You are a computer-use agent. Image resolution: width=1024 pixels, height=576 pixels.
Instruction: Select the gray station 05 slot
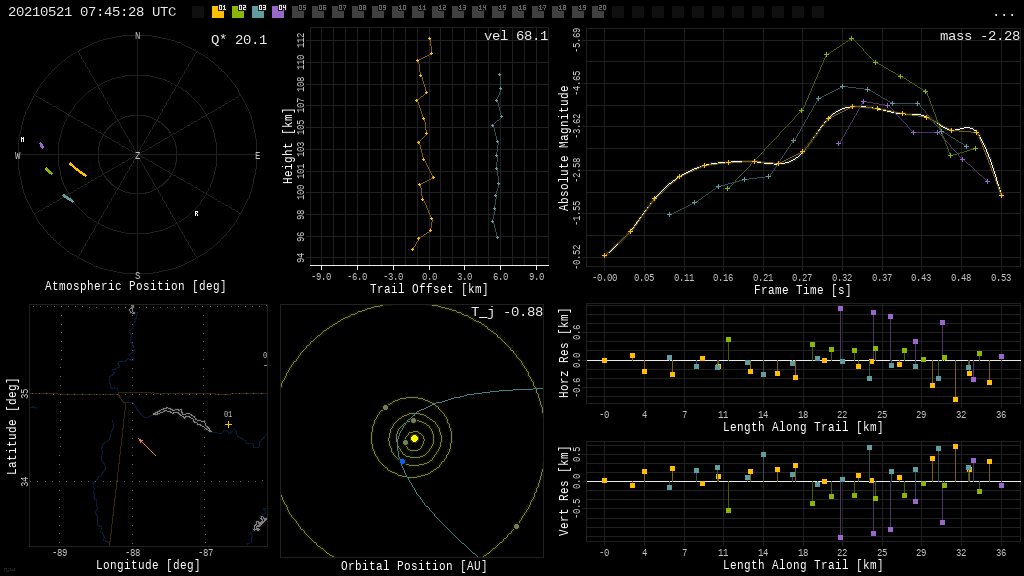[298, 12]
